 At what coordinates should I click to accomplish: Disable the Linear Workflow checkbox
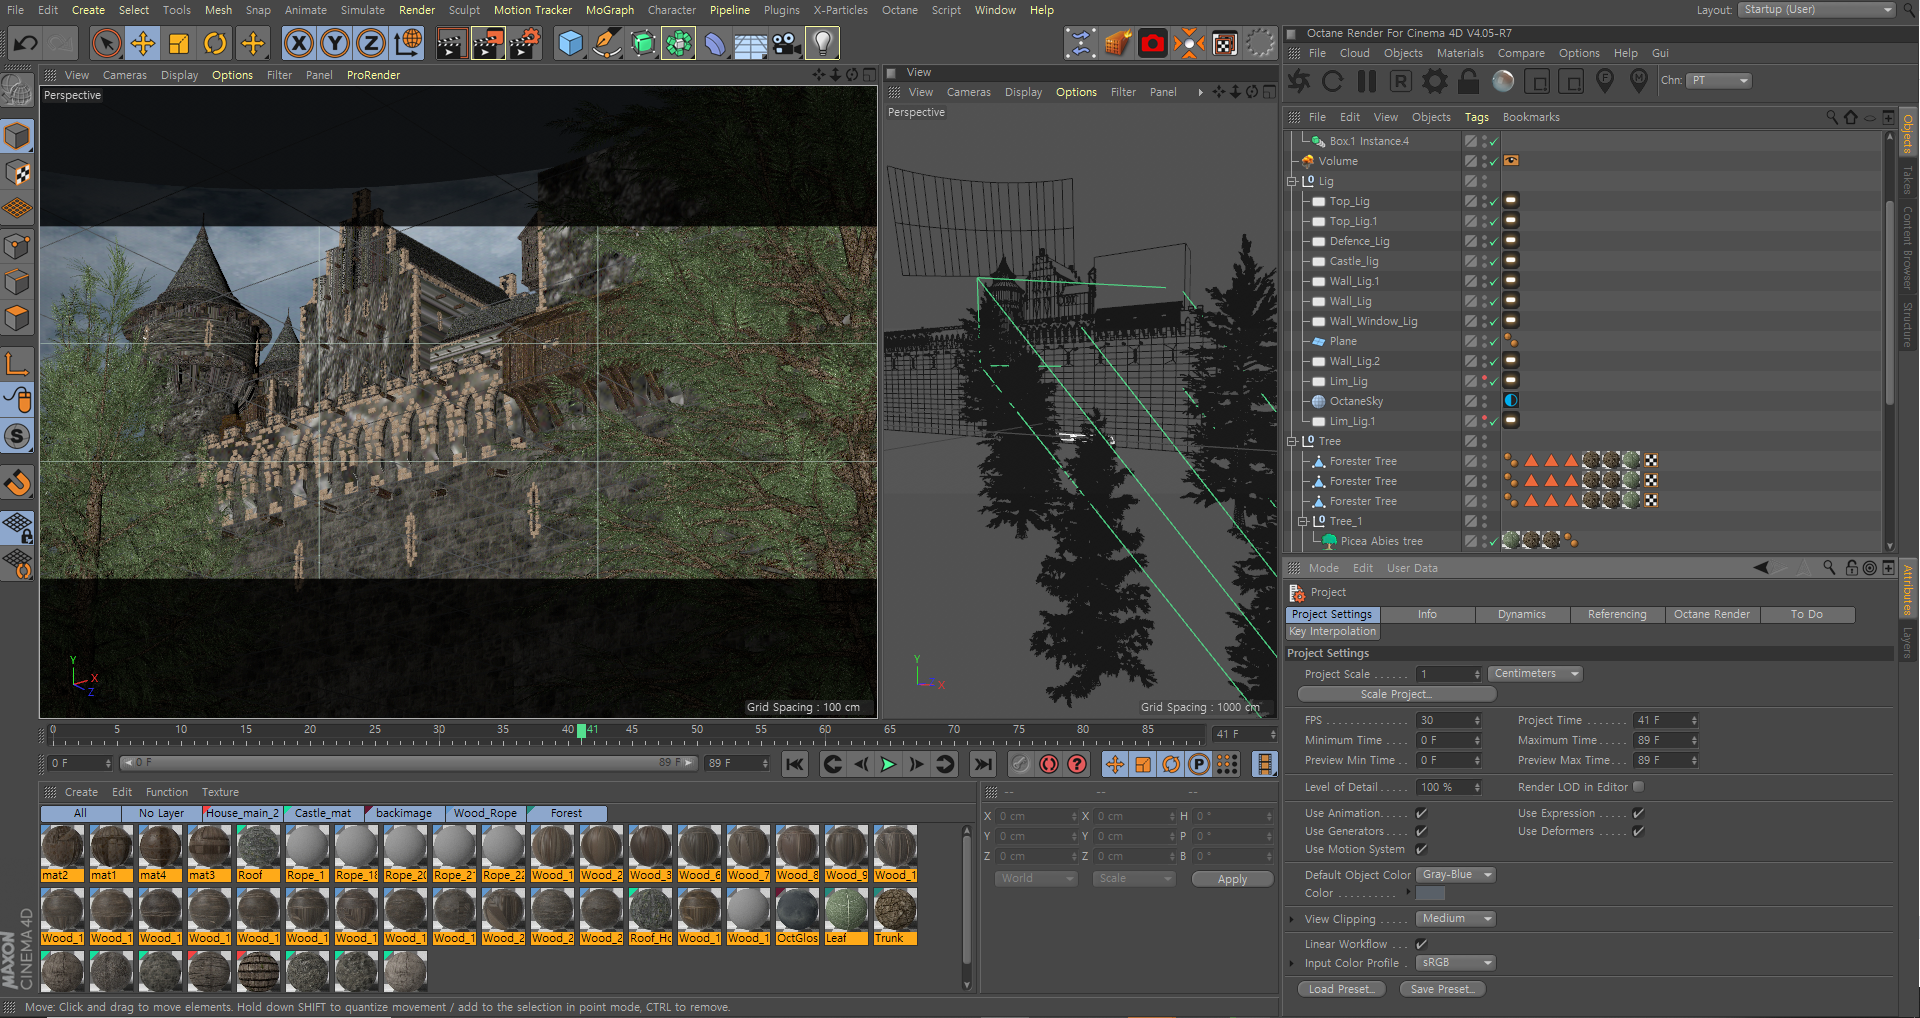coord(1421,944)
